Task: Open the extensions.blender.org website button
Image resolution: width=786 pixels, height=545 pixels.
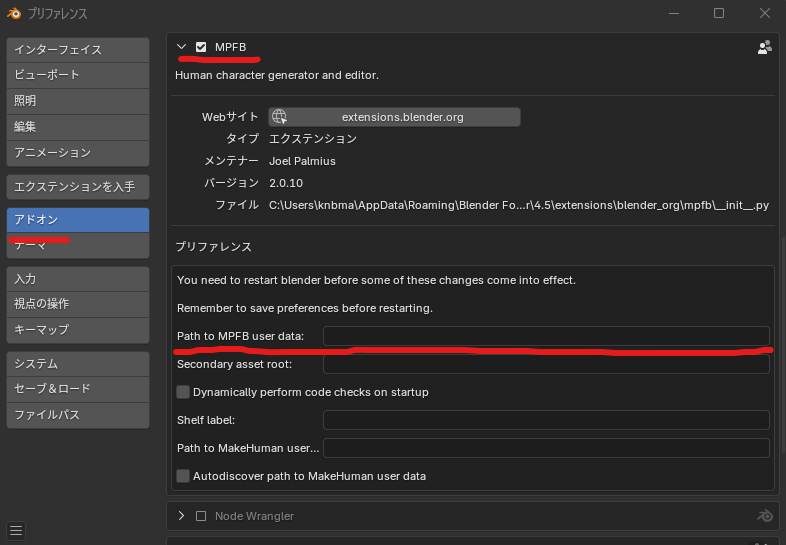Action: (x=395, y=117)
